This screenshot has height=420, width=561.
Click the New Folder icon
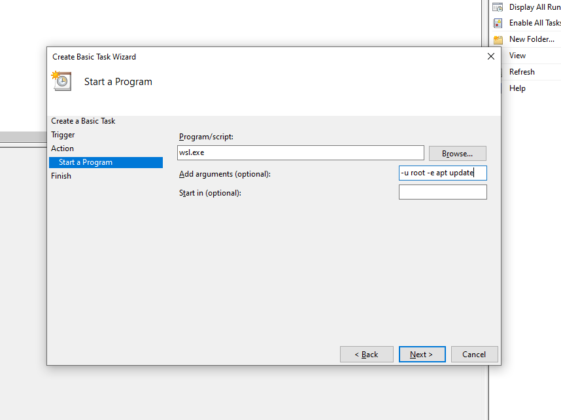point(498,39)
